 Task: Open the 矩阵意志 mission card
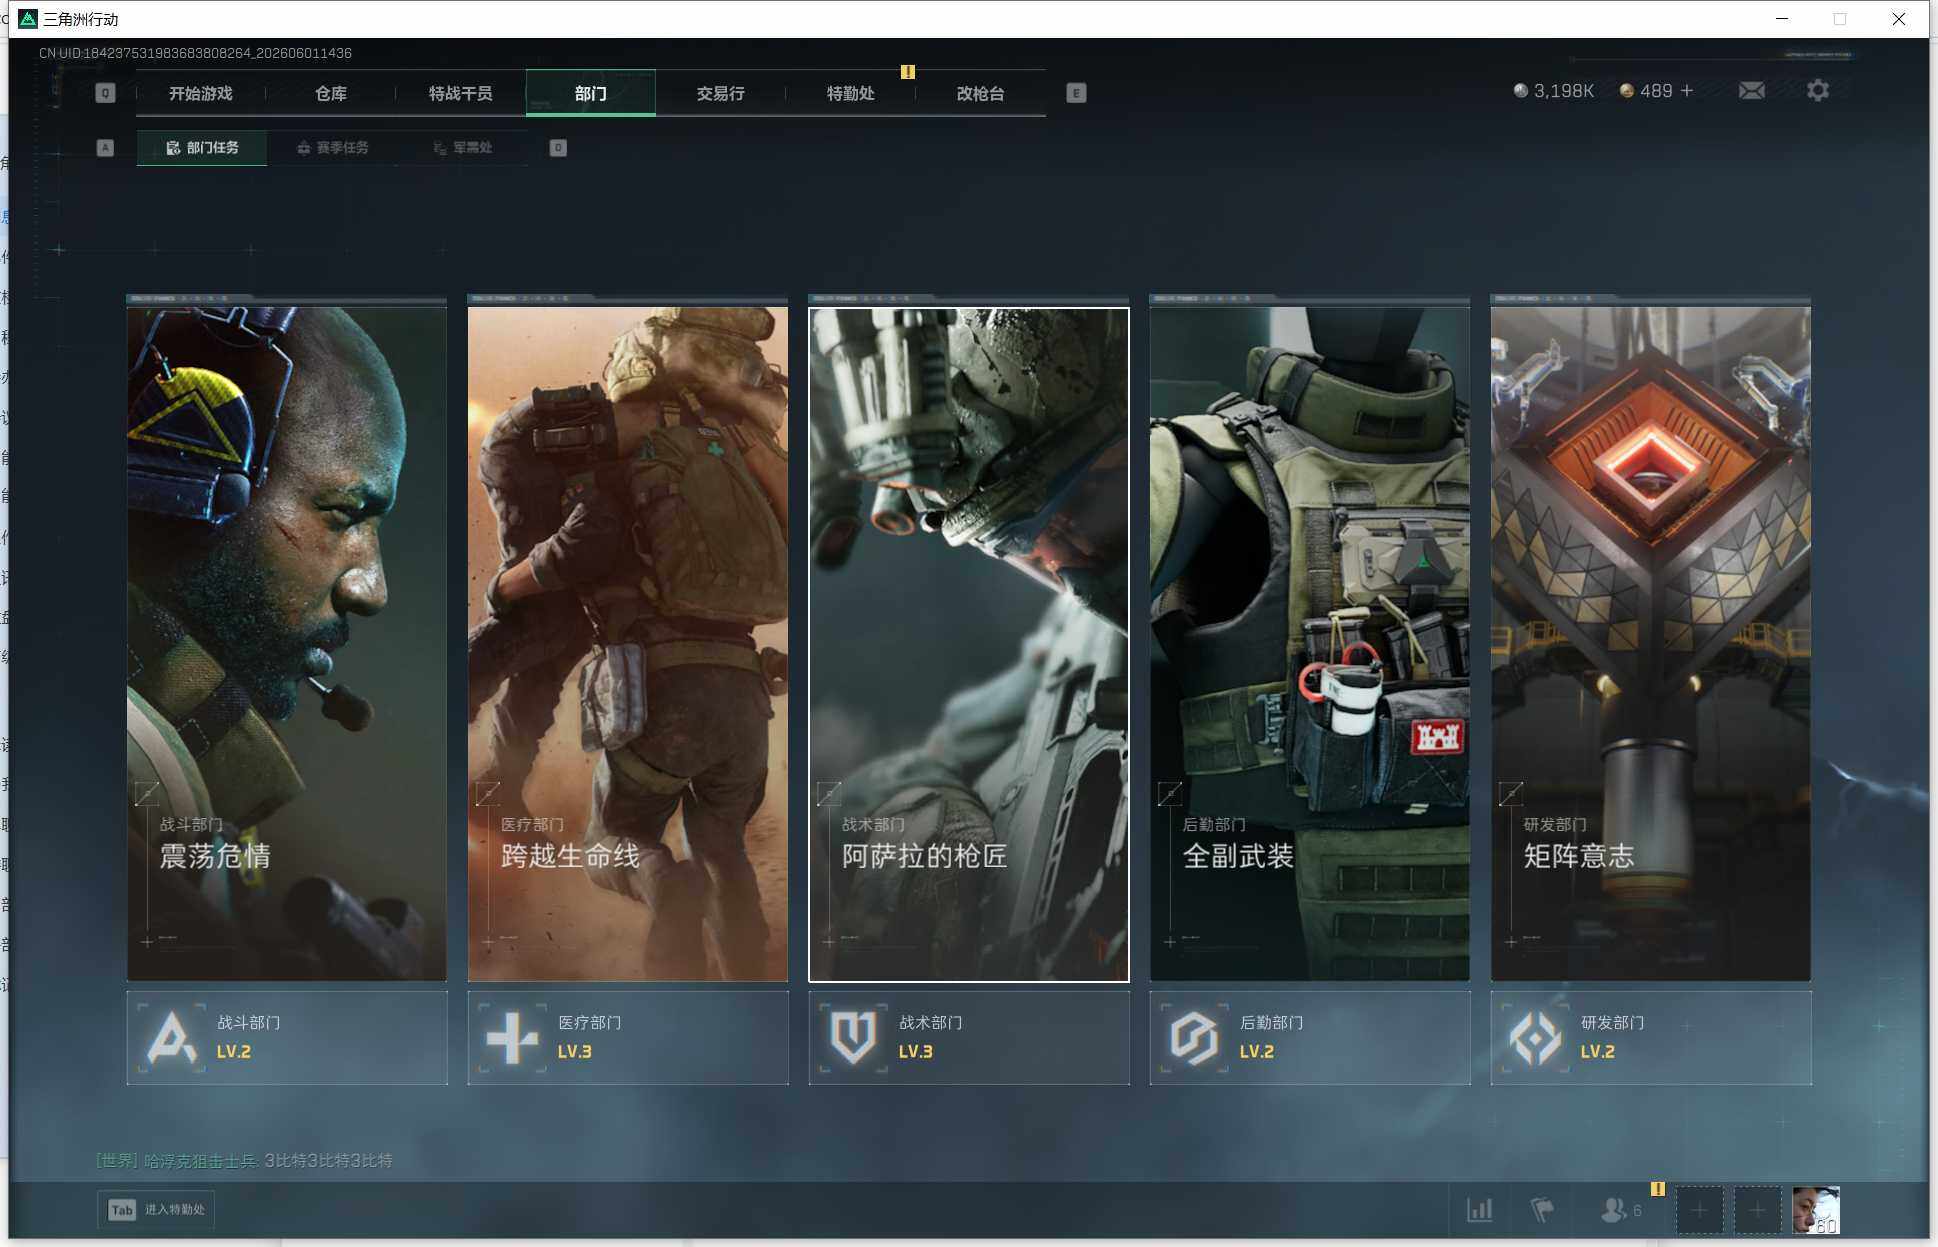[x=1651, y=644]
